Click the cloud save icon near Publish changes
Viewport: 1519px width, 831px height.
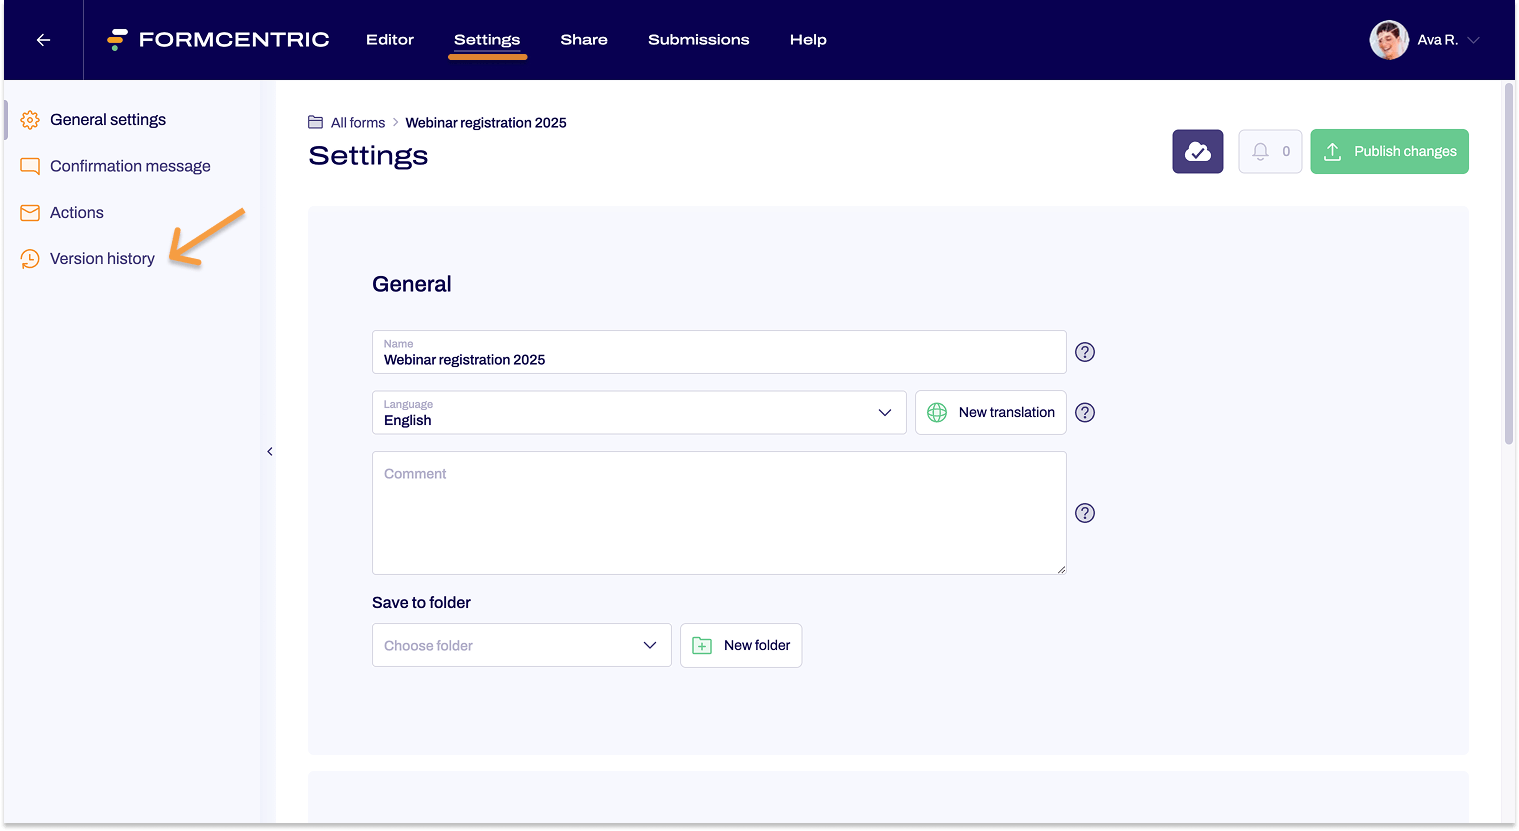coord(1197,151)
